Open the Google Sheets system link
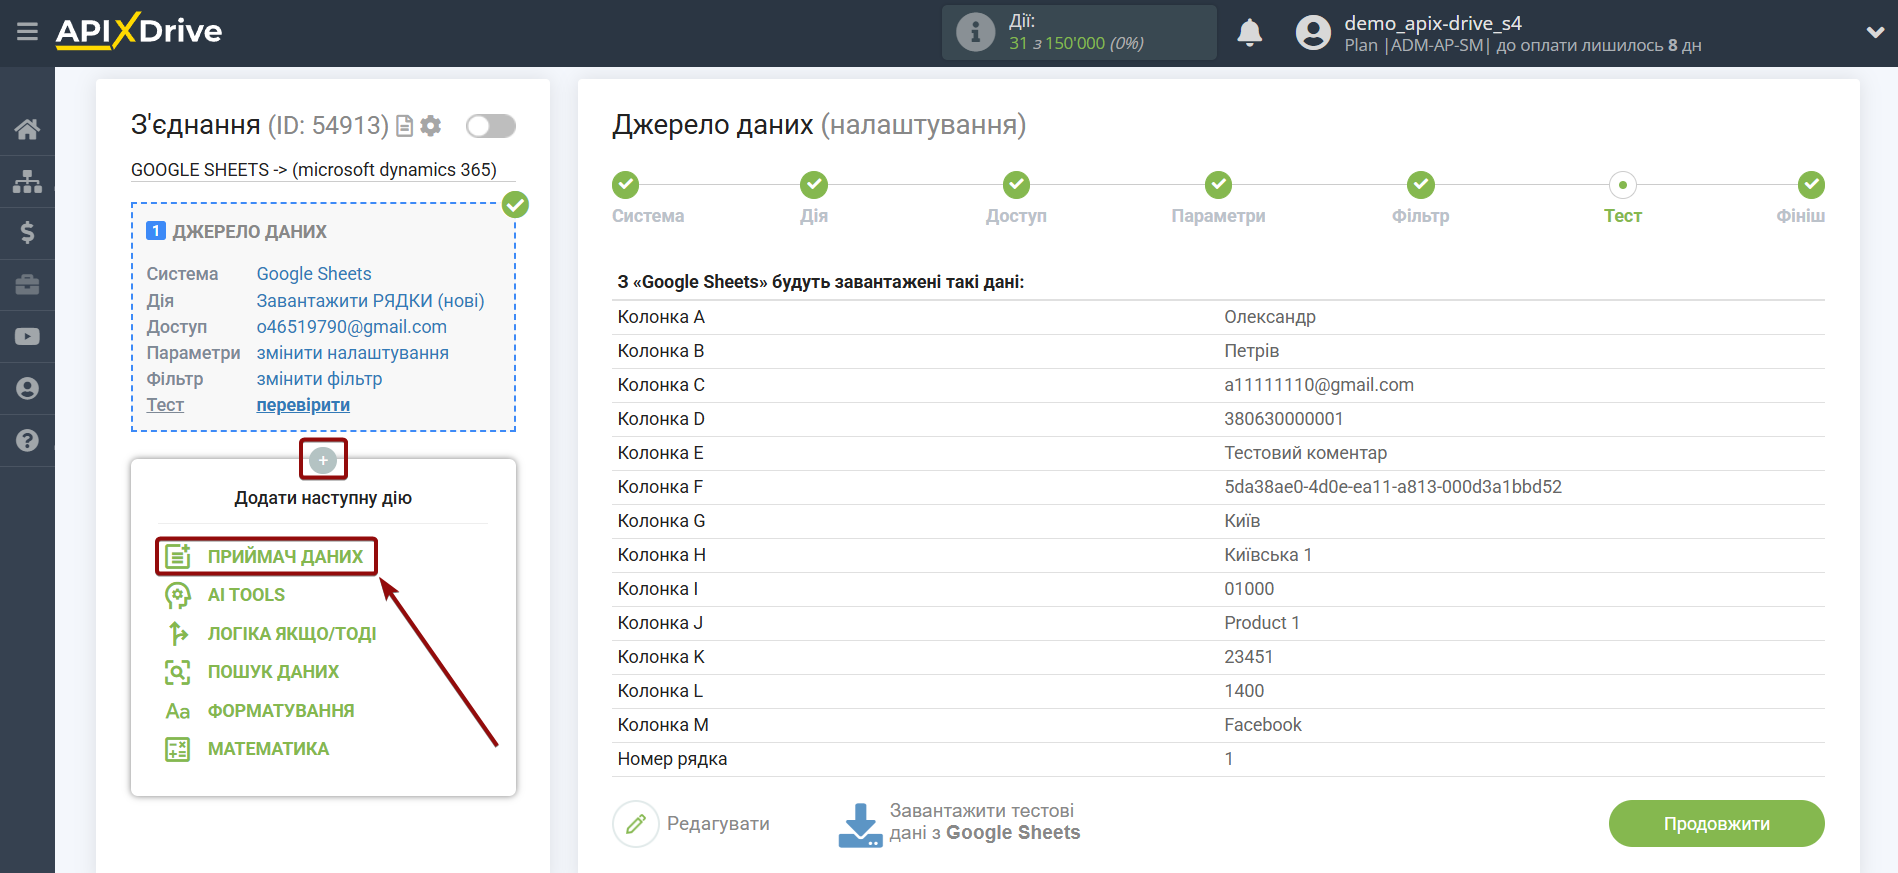Image resolution: width=1898 pixels, height=873 pixels. [314, 274]
